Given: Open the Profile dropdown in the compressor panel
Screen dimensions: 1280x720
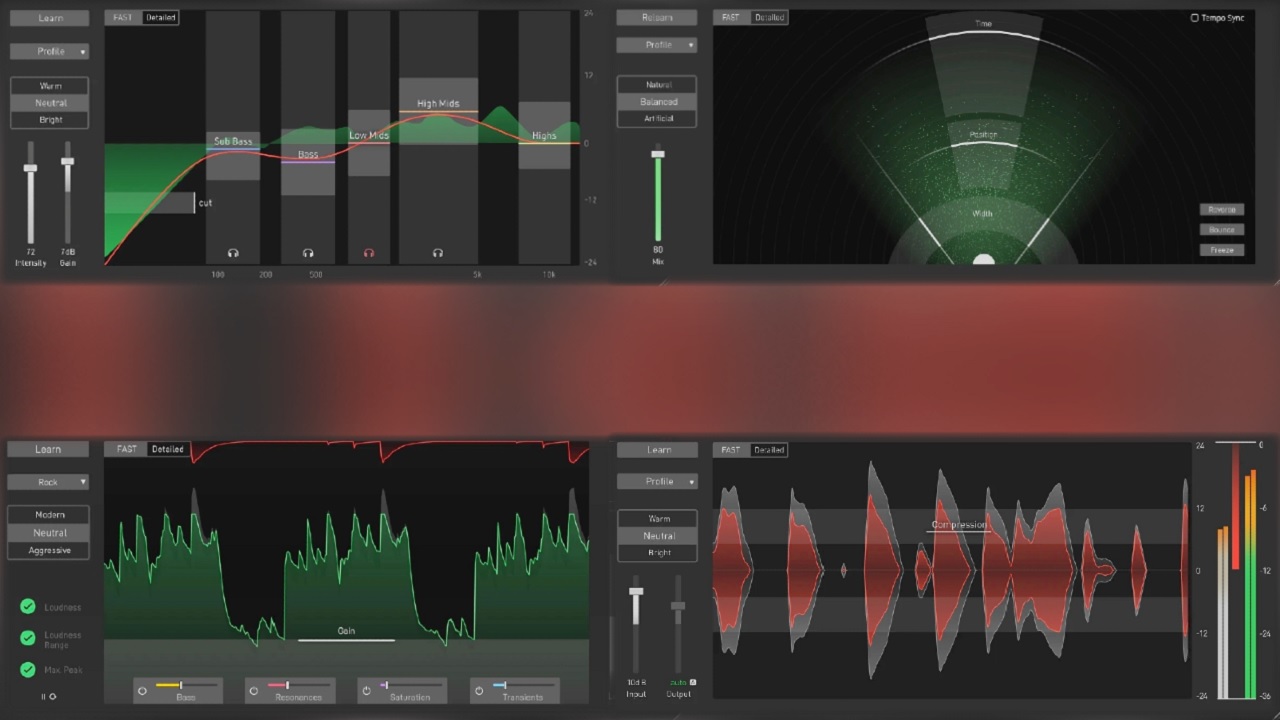Looking at the screenshot, I should click(x=657, y=481).
